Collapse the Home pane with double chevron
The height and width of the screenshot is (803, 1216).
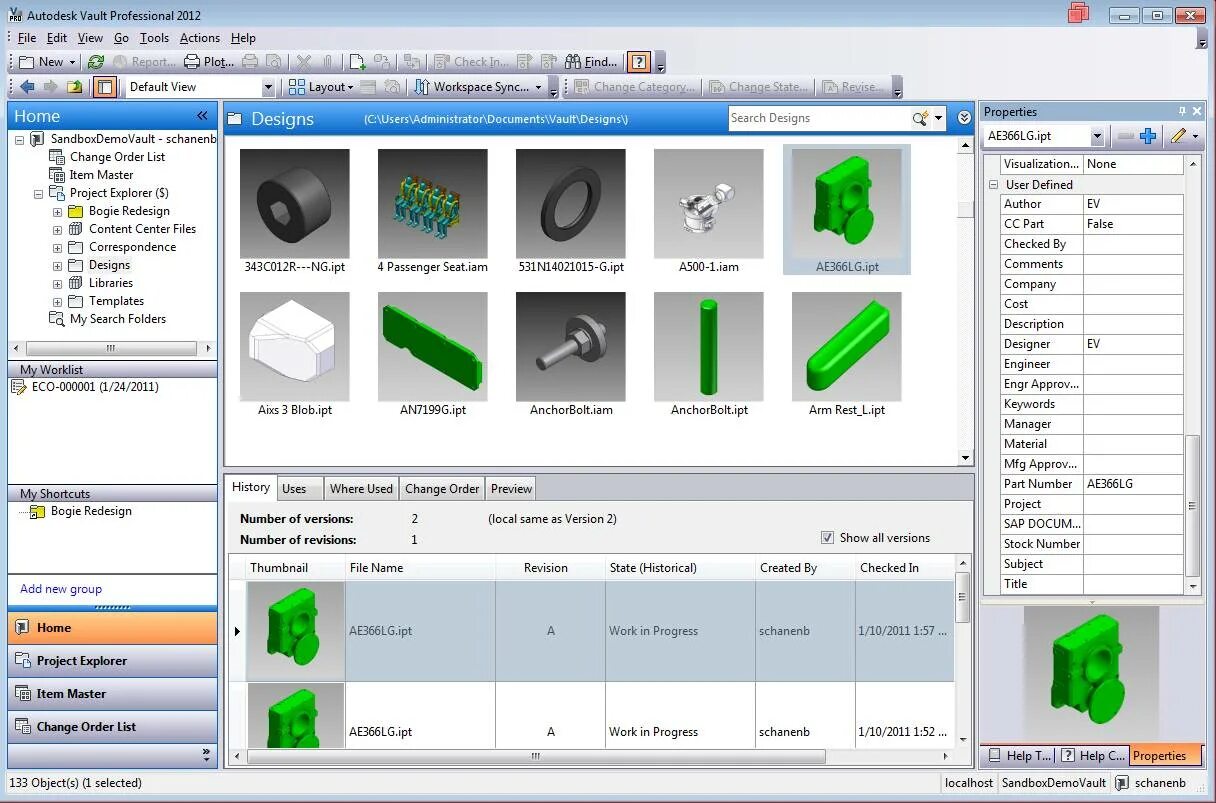[x=202, y=116]
